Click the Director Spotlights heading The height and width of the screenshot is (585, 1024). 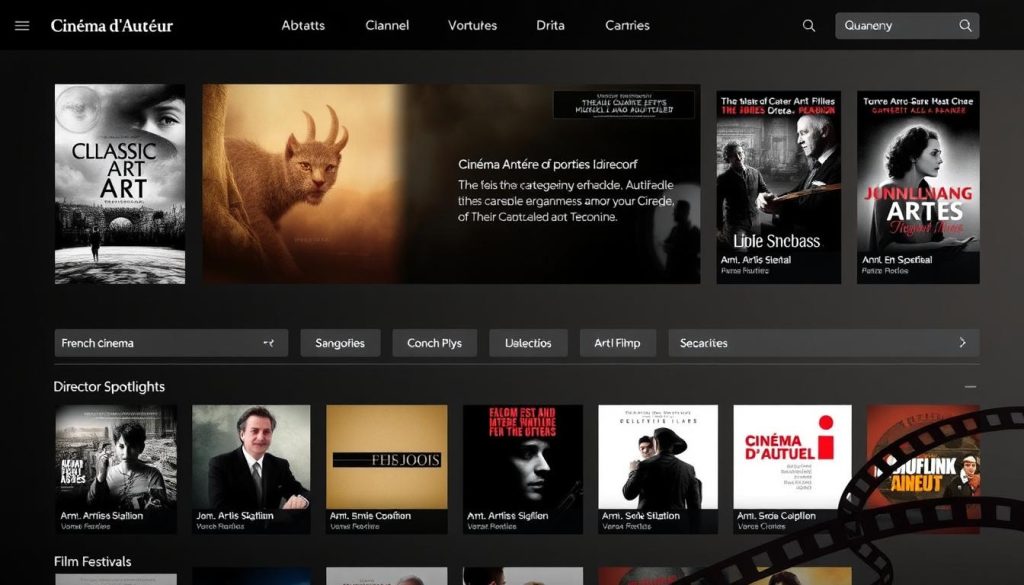tap(110, 386)
